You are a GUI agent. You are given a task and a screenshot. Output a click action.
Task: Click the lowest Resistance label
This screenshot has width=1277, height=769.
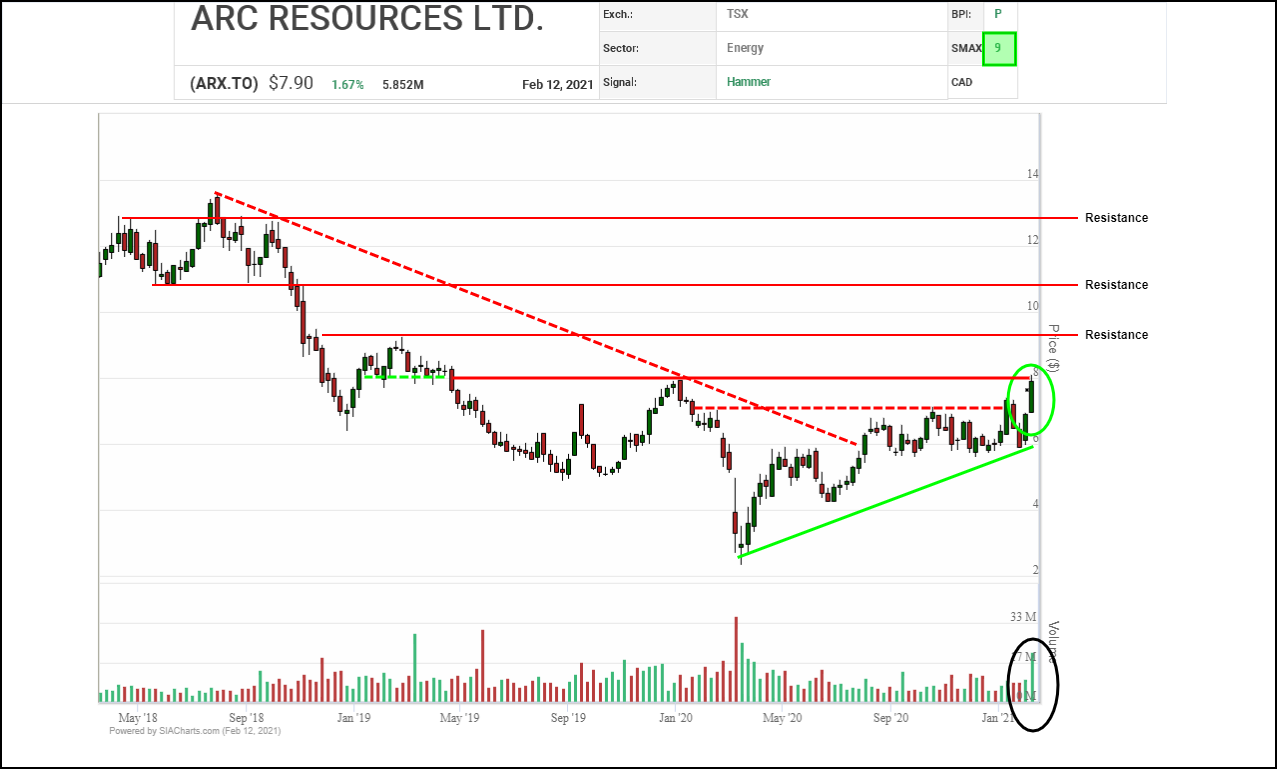tap(1116, 335)
